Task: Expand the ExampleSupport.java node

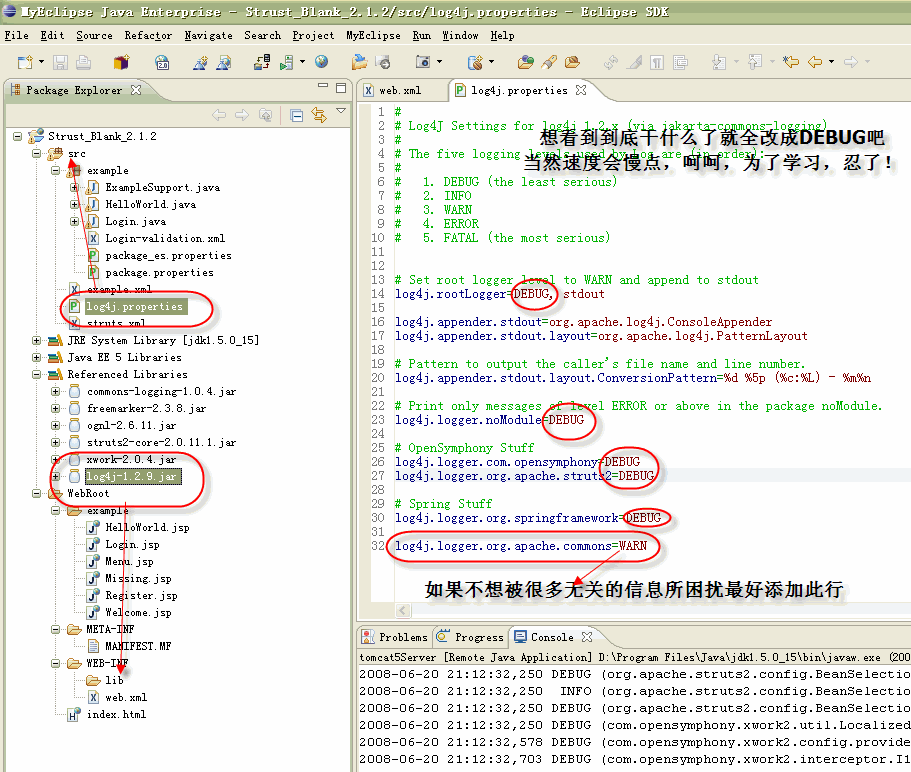Action: pos(74,188)
